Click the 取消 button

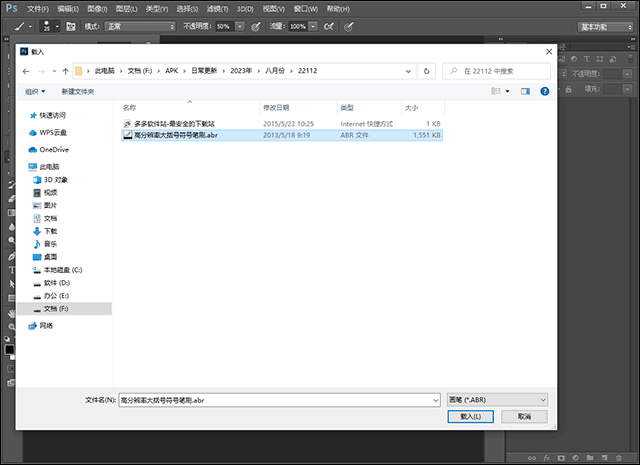pos(524,416)
